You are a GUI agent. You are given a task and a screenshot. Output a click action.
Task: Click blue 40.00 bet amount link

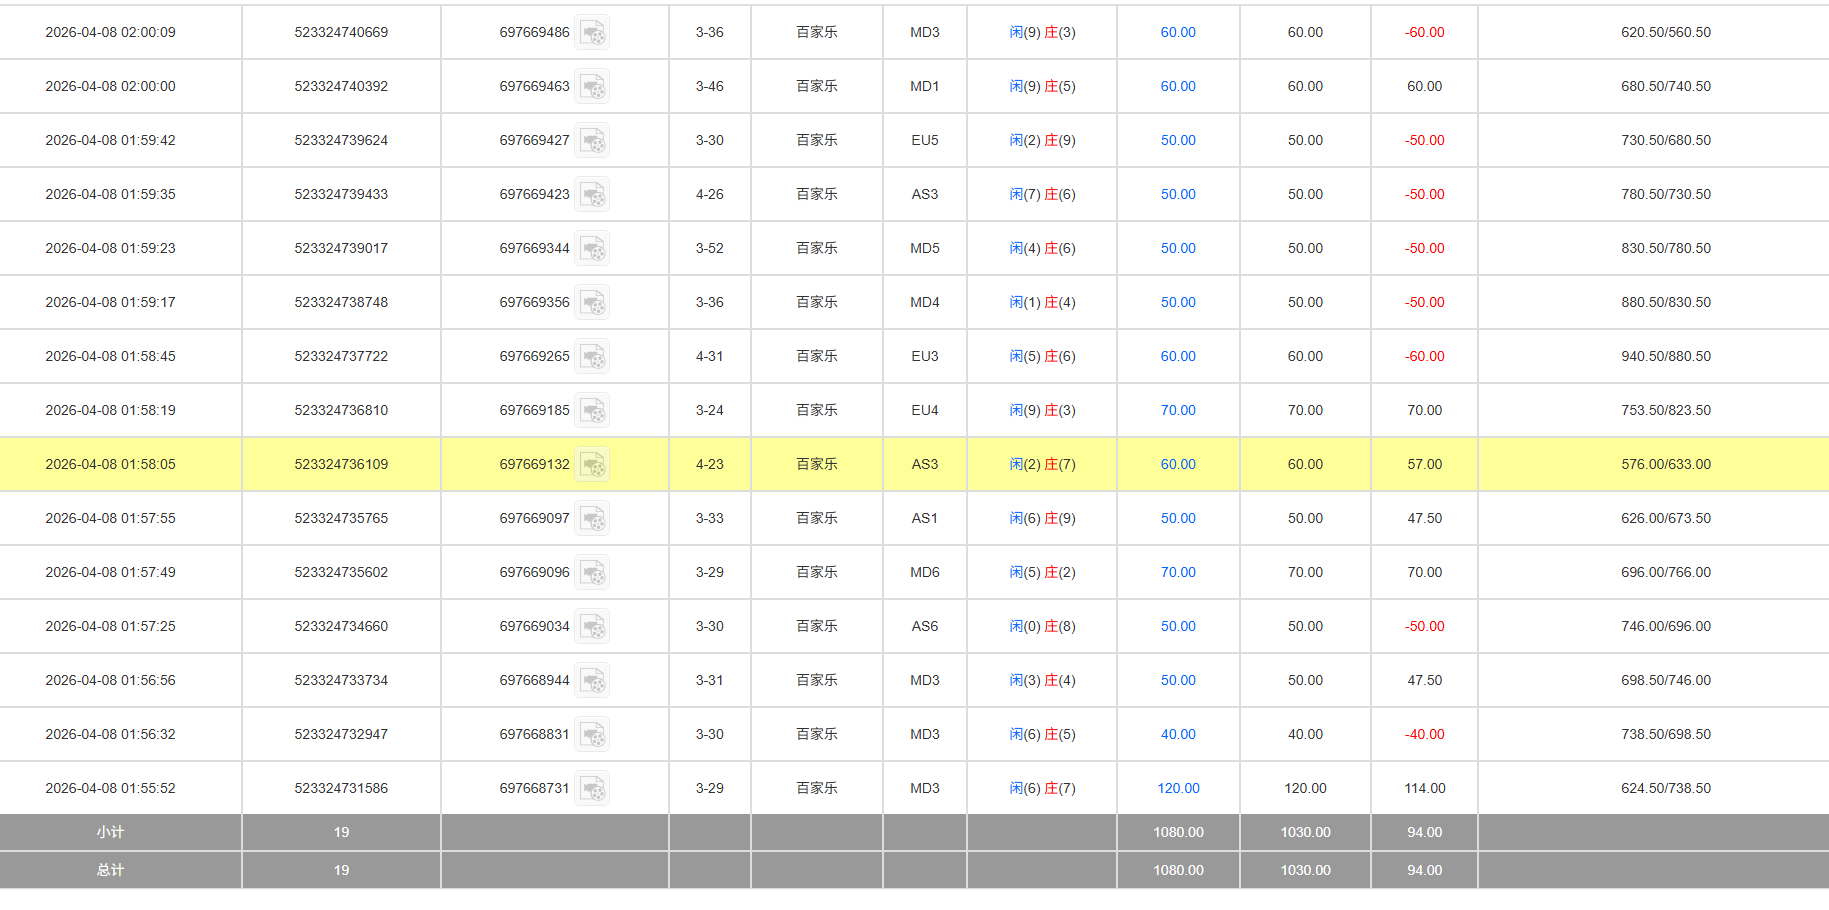1178,734
